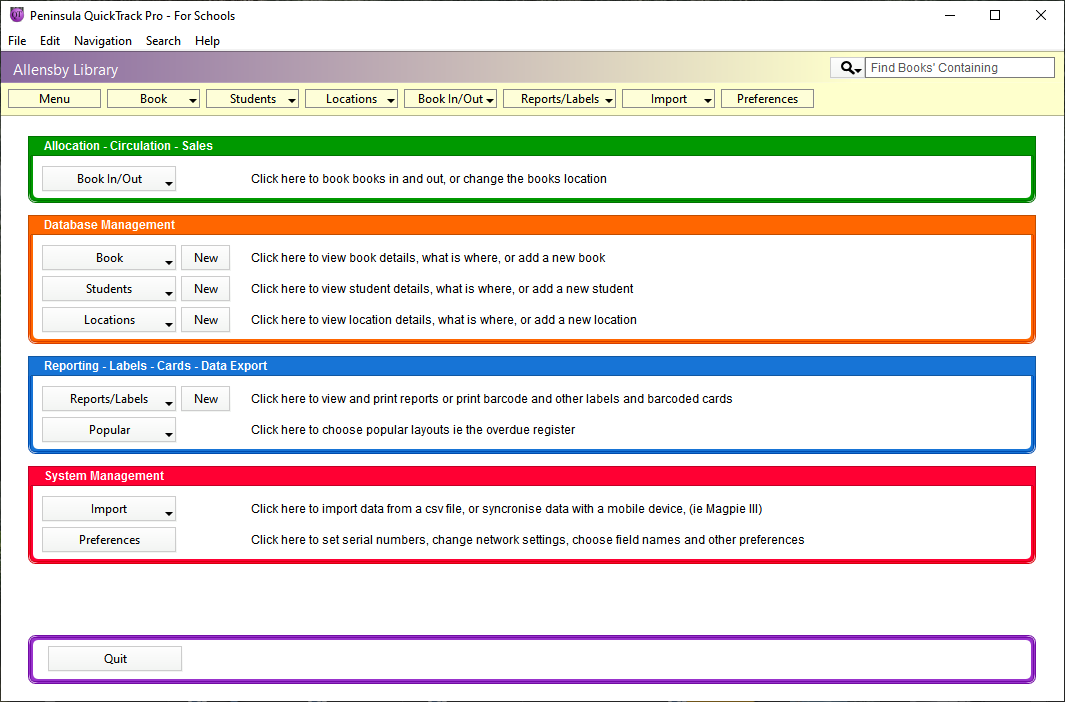
Task: Click the description about printing reports and barcode labels
Action: pos(492,399)
